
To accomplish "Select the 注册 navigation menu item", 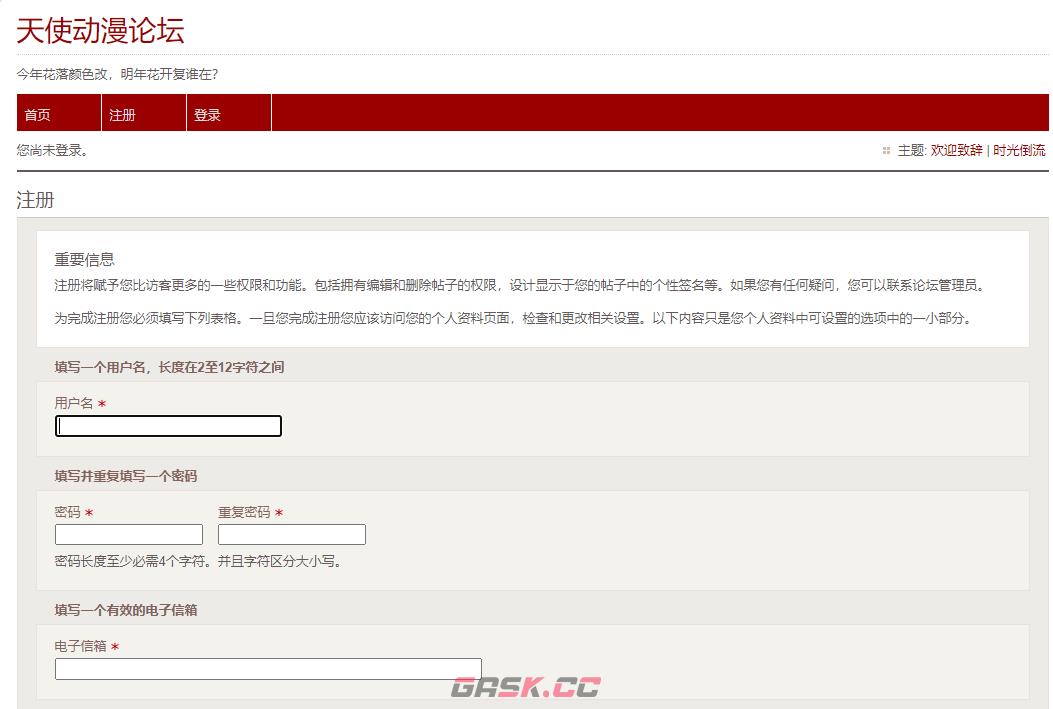I will pos(120,114).
